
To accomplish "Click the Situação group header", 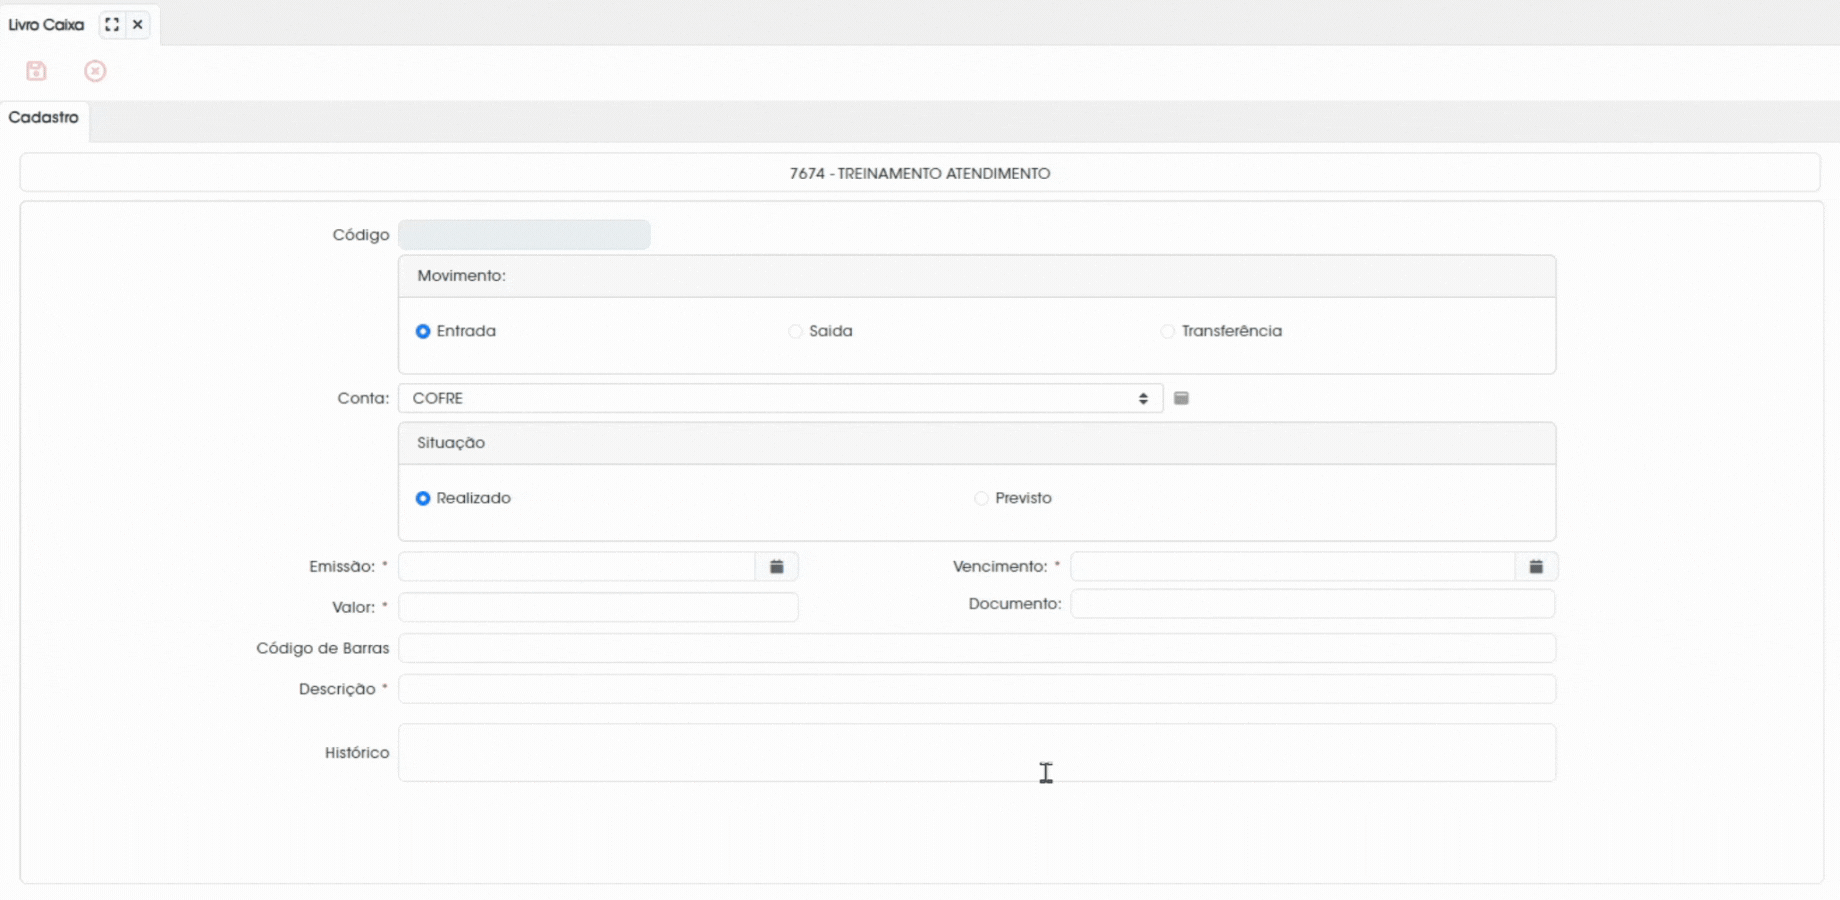I will 977,443.
